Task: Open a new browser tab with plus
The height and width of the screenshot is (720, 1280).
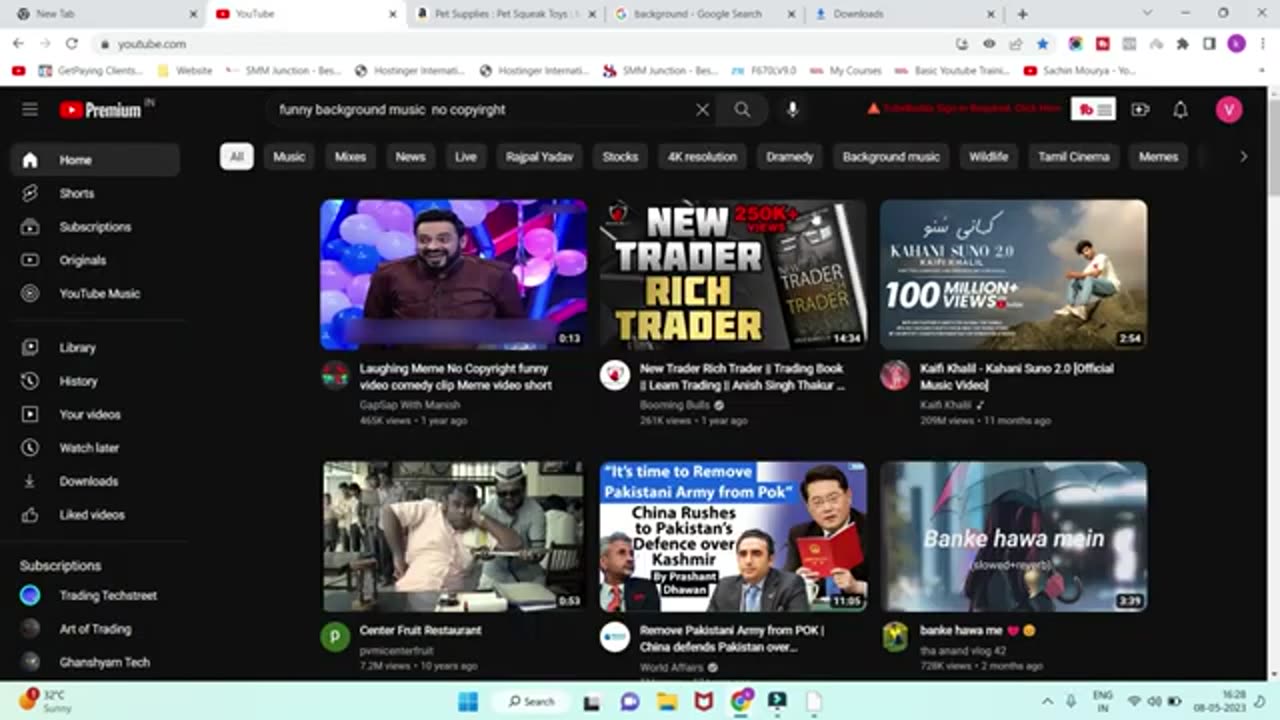Action: (1022, 14)
